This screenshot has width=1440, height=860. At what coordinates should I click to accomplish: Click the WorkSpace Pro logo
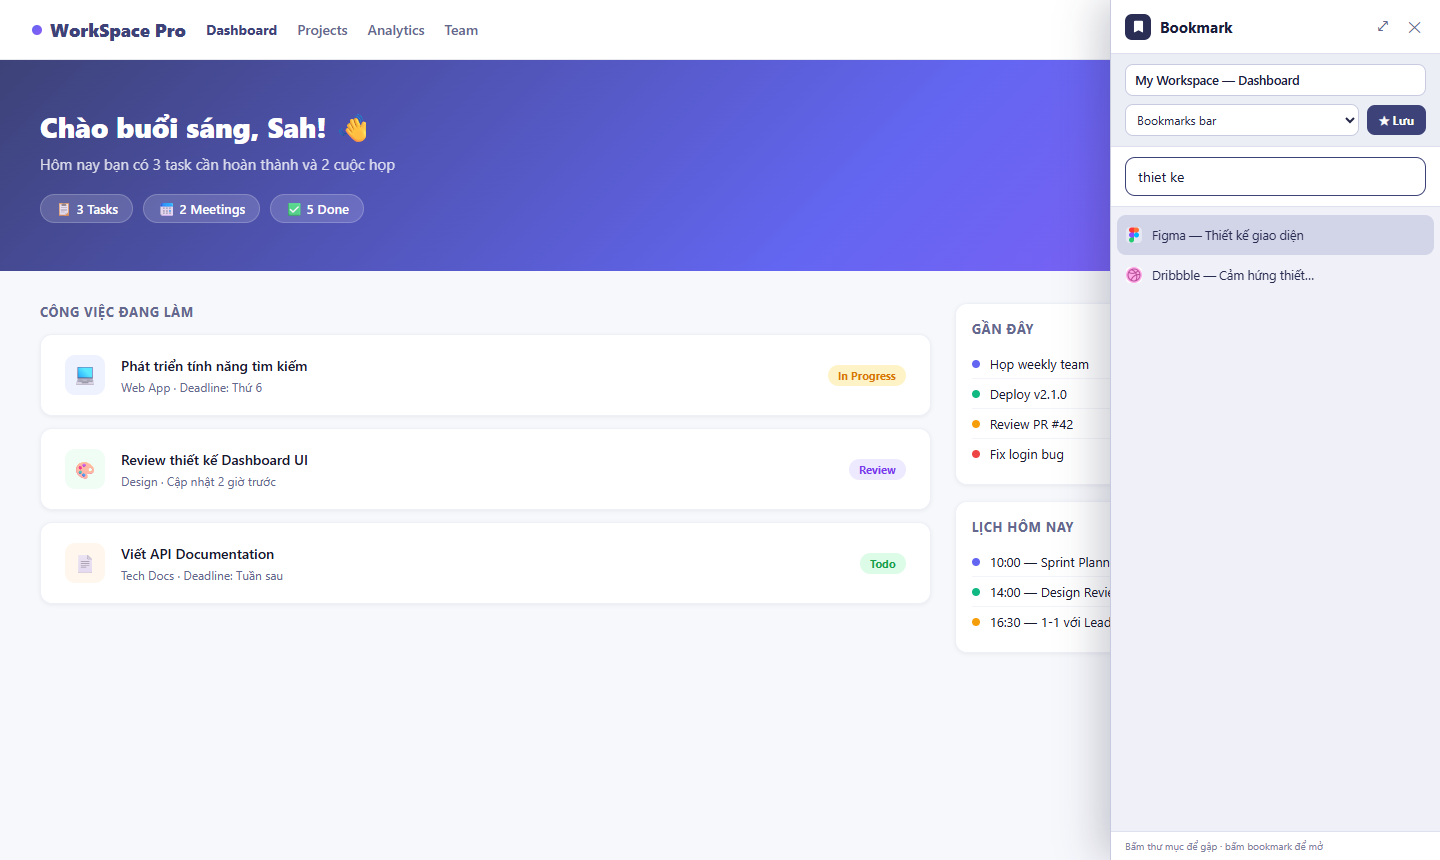pos(108,30)
